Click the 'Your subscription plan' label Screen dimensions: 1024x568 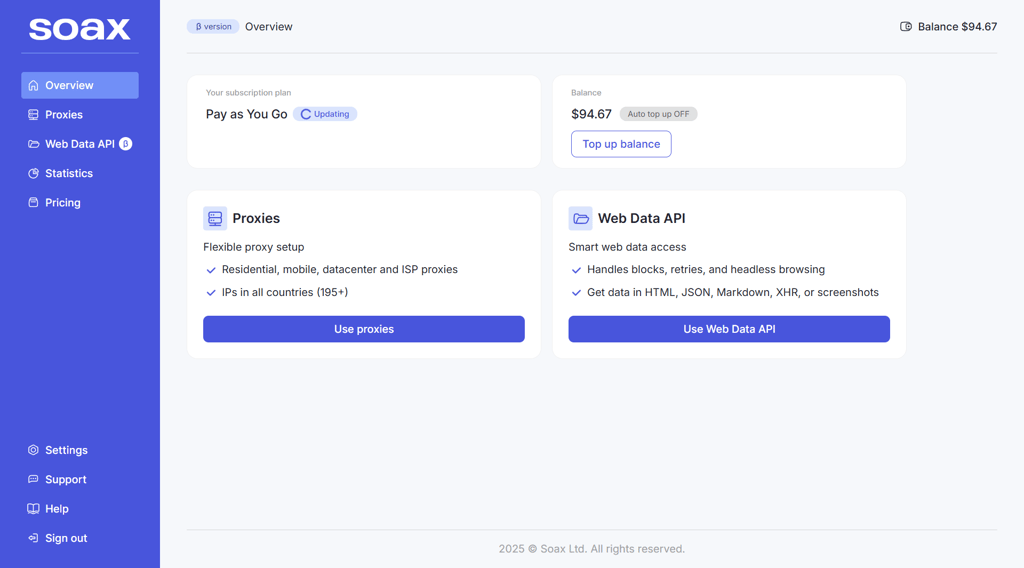point(248,93)
